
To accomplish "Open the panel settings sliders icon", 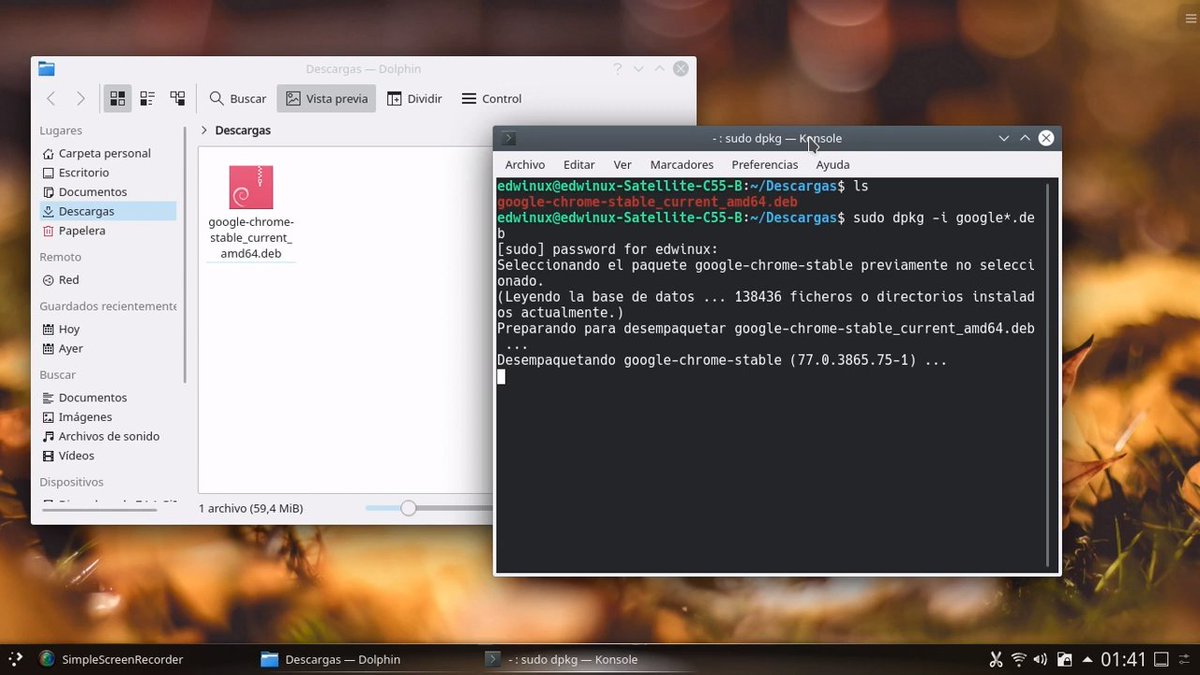I will pyautogui.click(x=1186, y=659).
